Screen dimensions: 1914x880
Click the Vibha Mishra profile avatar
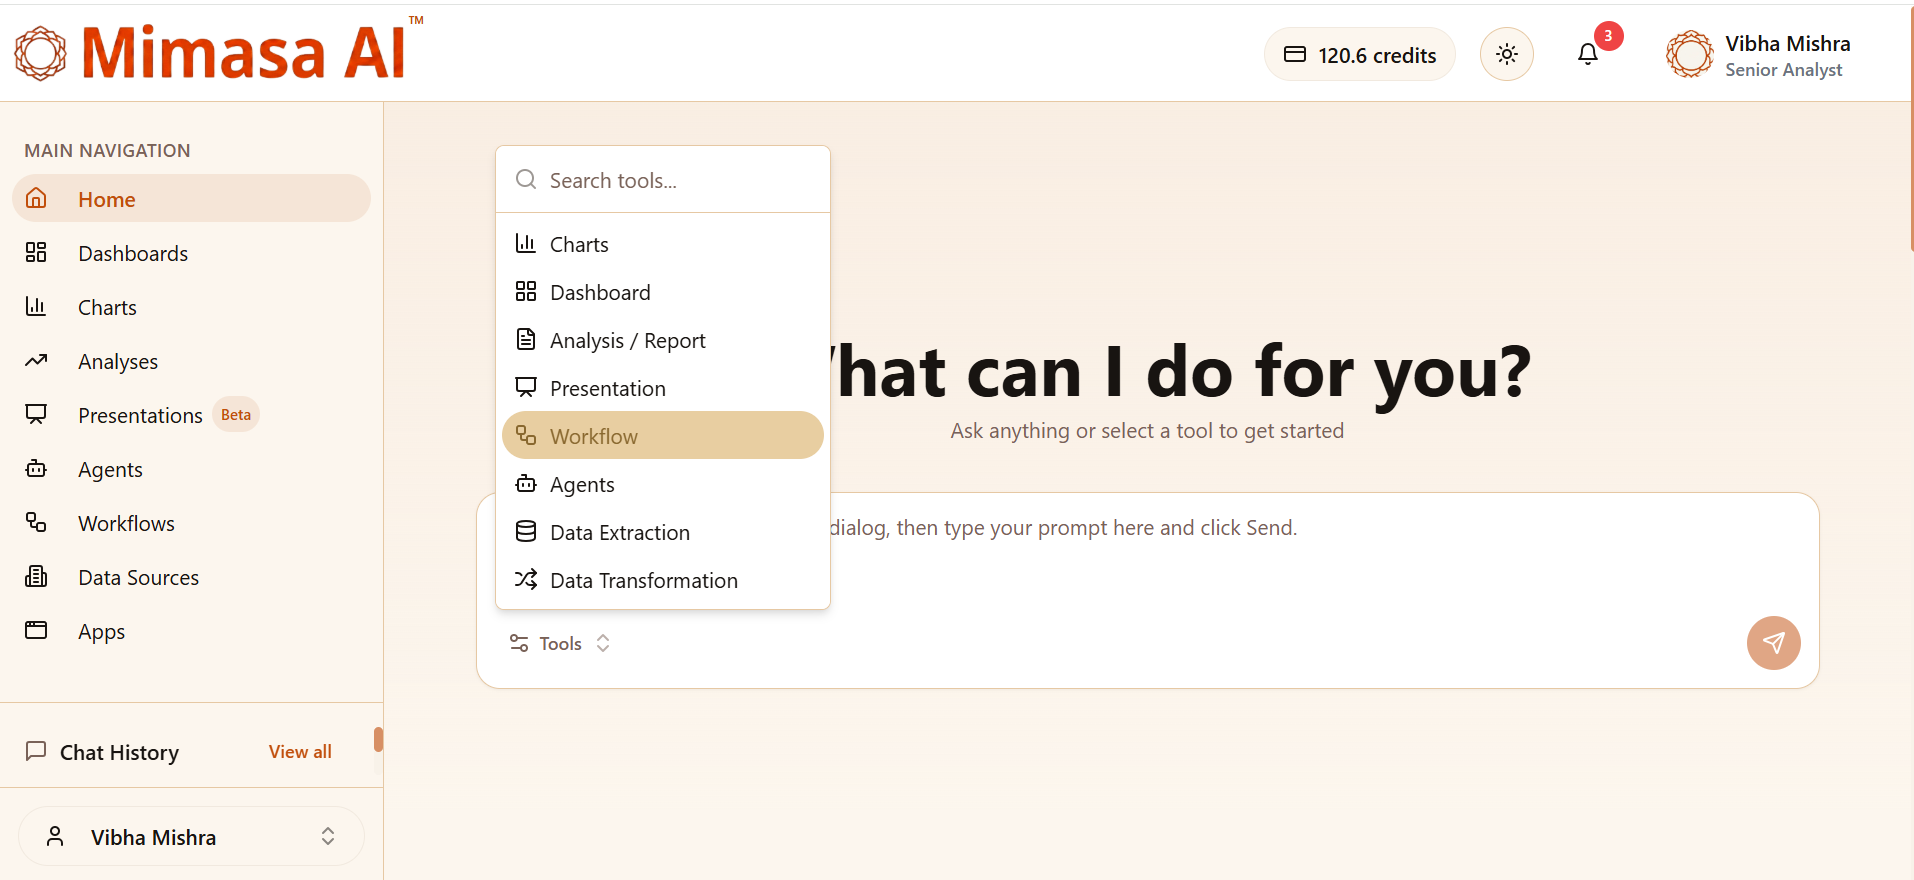pyautogui.click(x=1690, y=54)
